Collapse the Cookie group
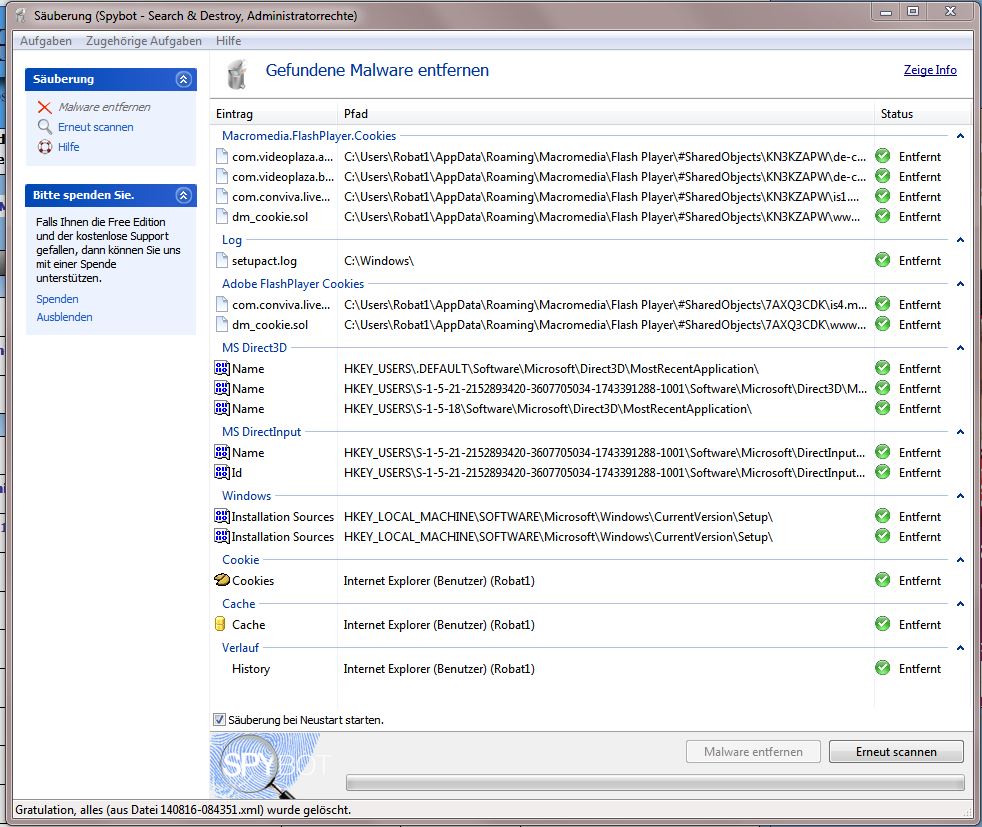Image resolution: width=982 pixels, height=827 pixels. point(960,560)
